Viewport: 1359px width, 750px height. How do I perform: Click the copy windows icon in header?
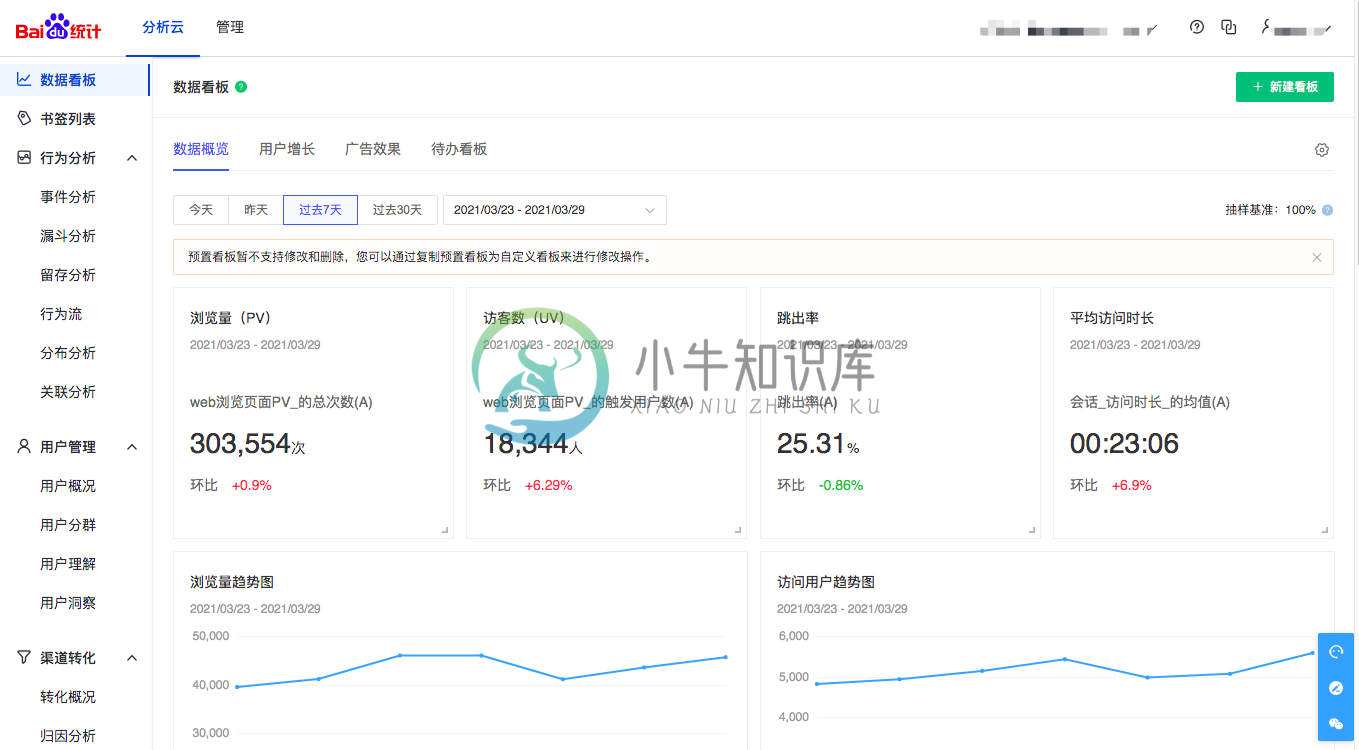[1229, 27]
